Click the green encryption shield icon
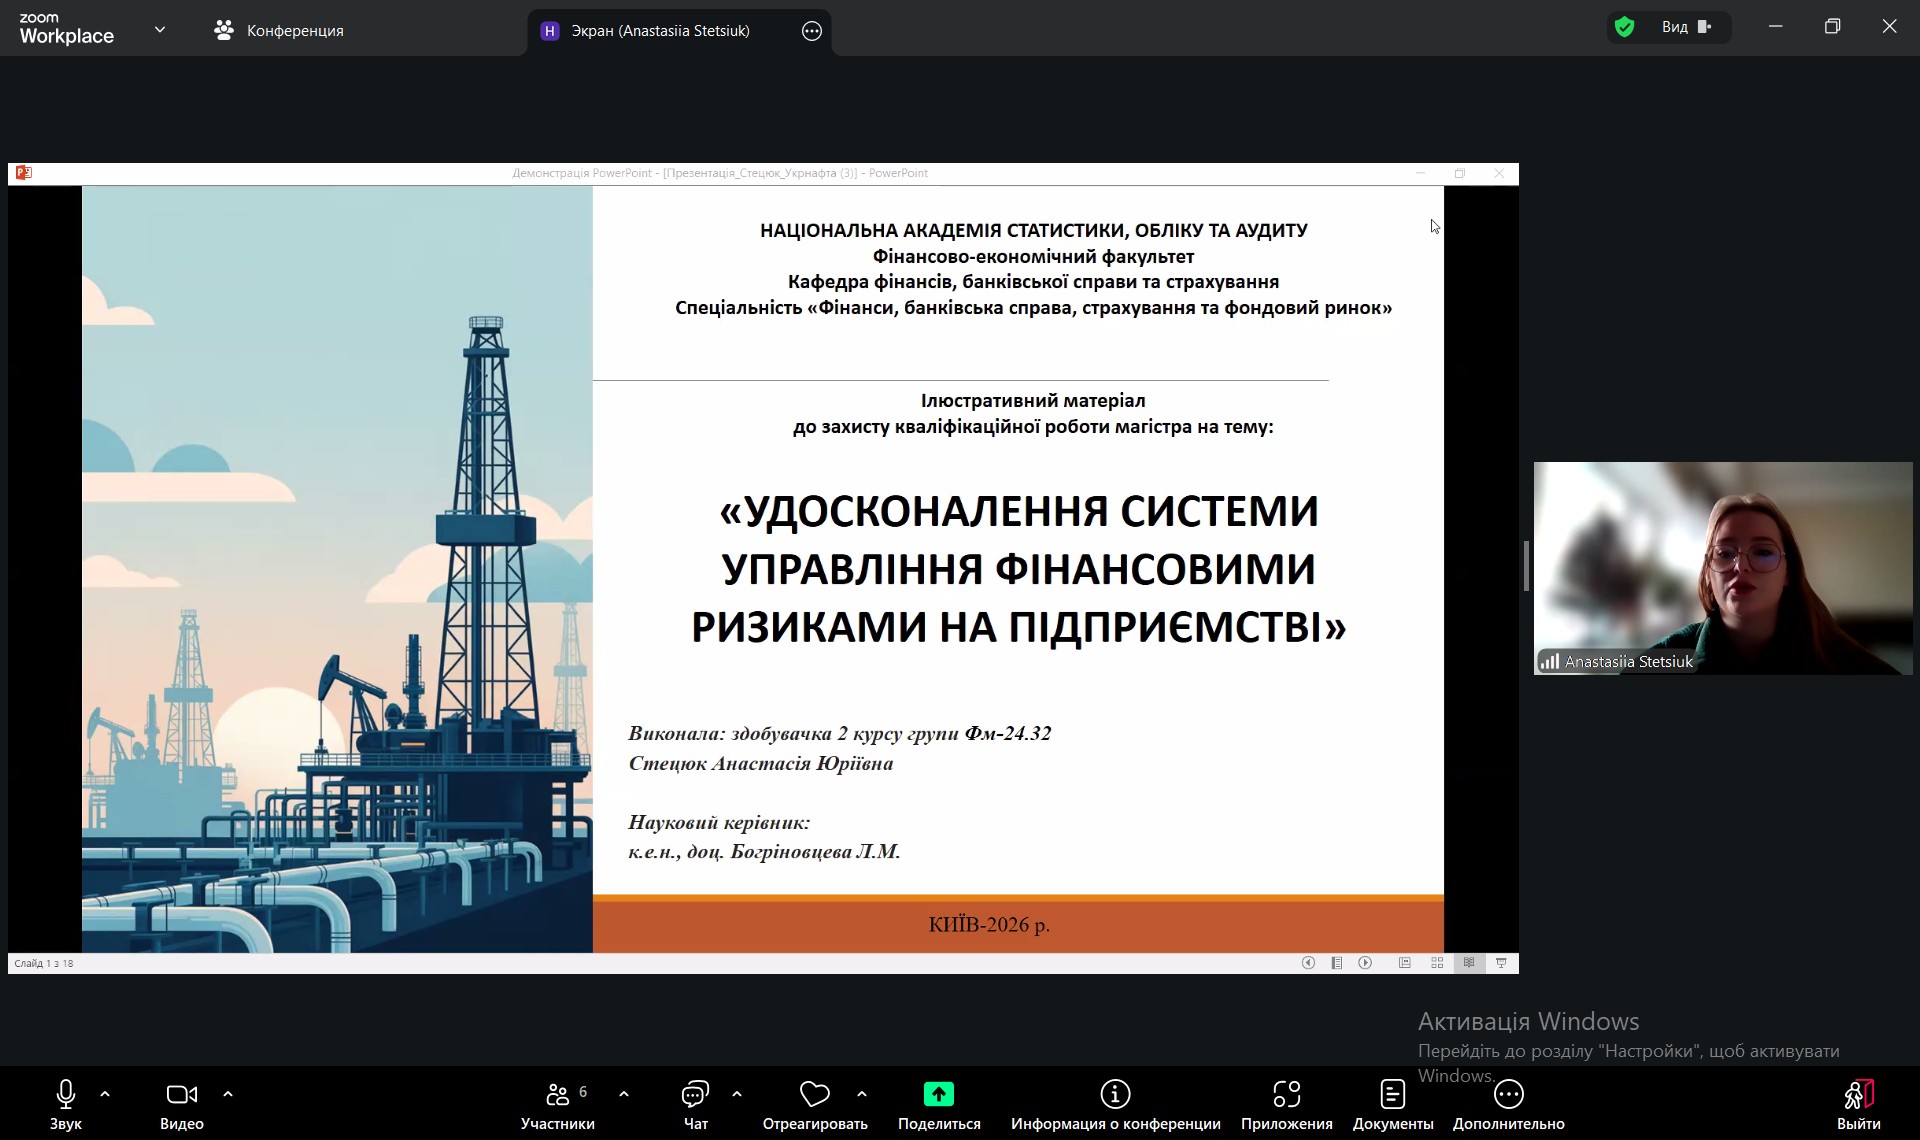 tap(1625, 27)
